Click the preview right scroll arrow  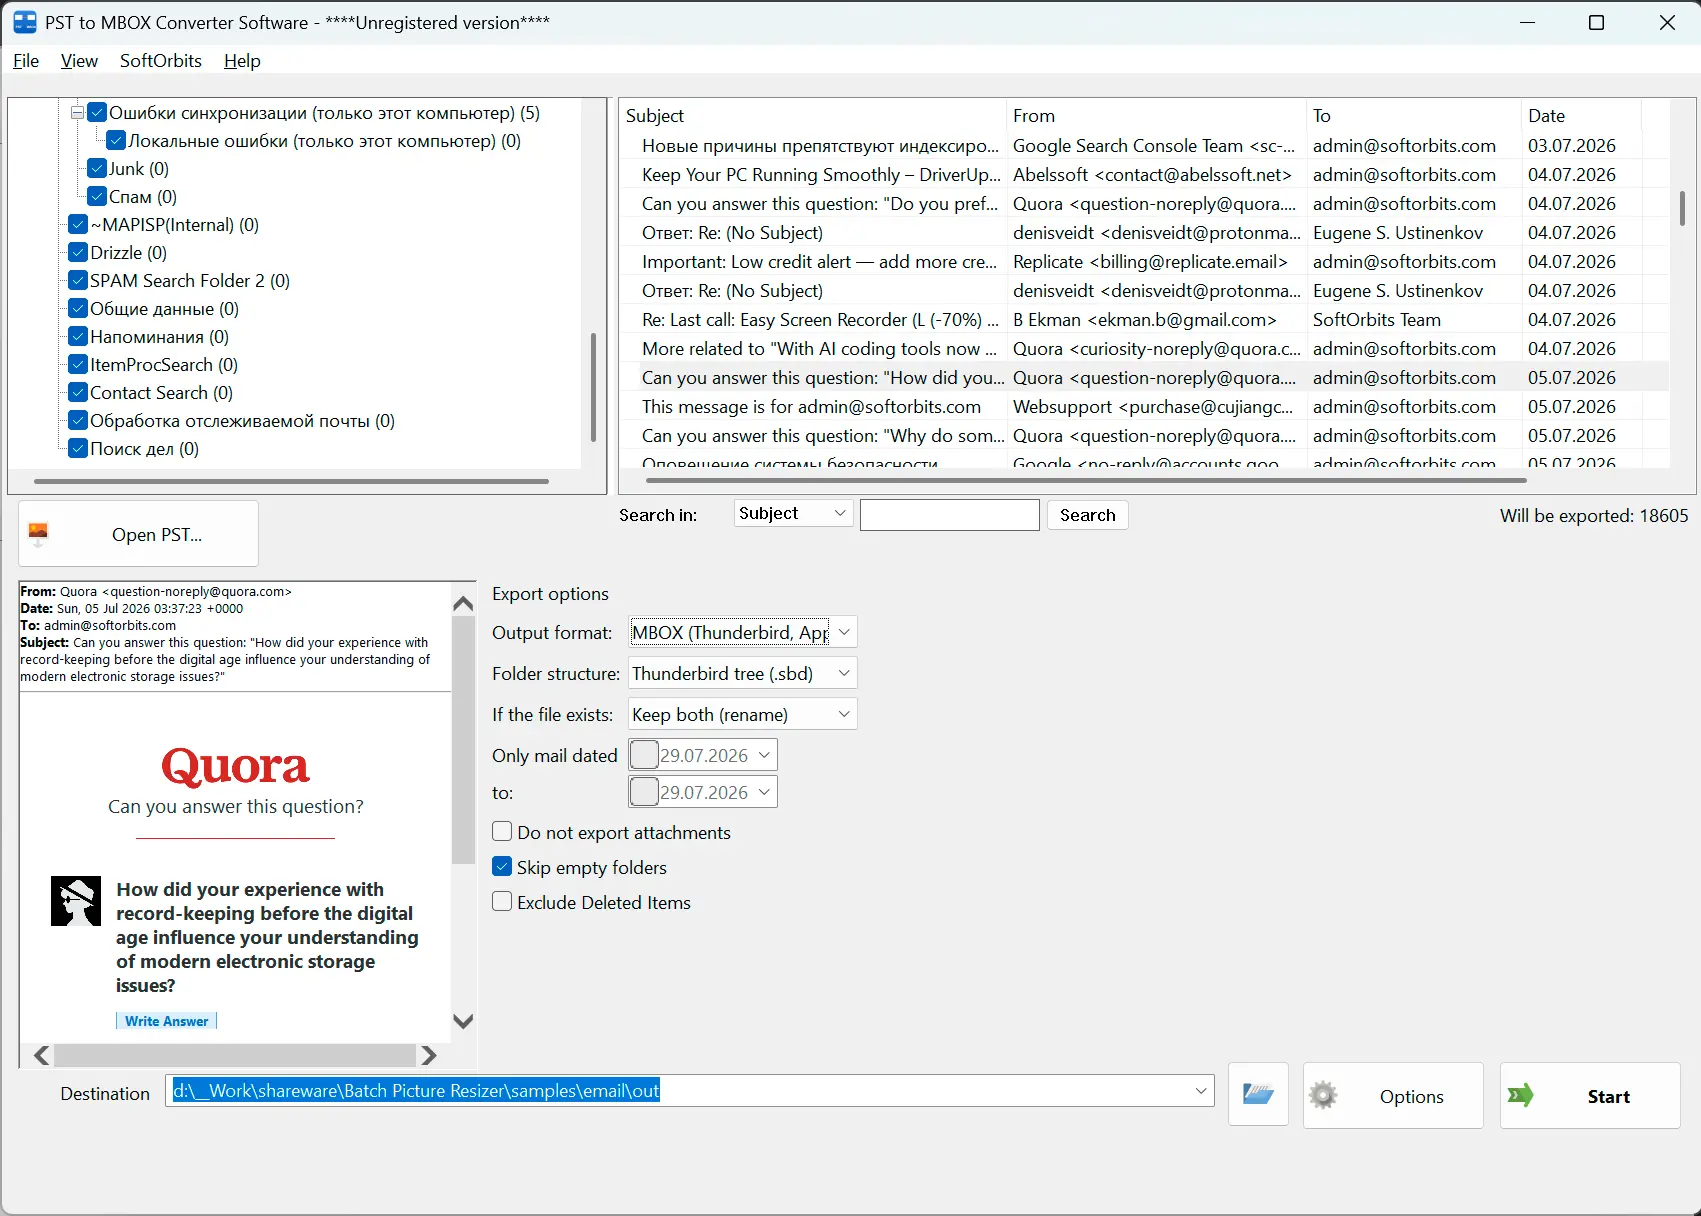click(429, 1055)
